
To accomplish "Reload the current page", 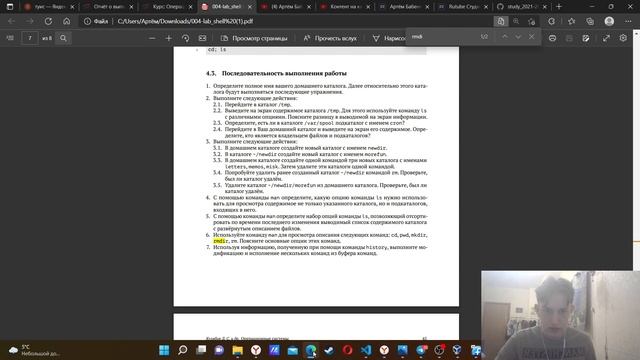I will pos(48,21).
